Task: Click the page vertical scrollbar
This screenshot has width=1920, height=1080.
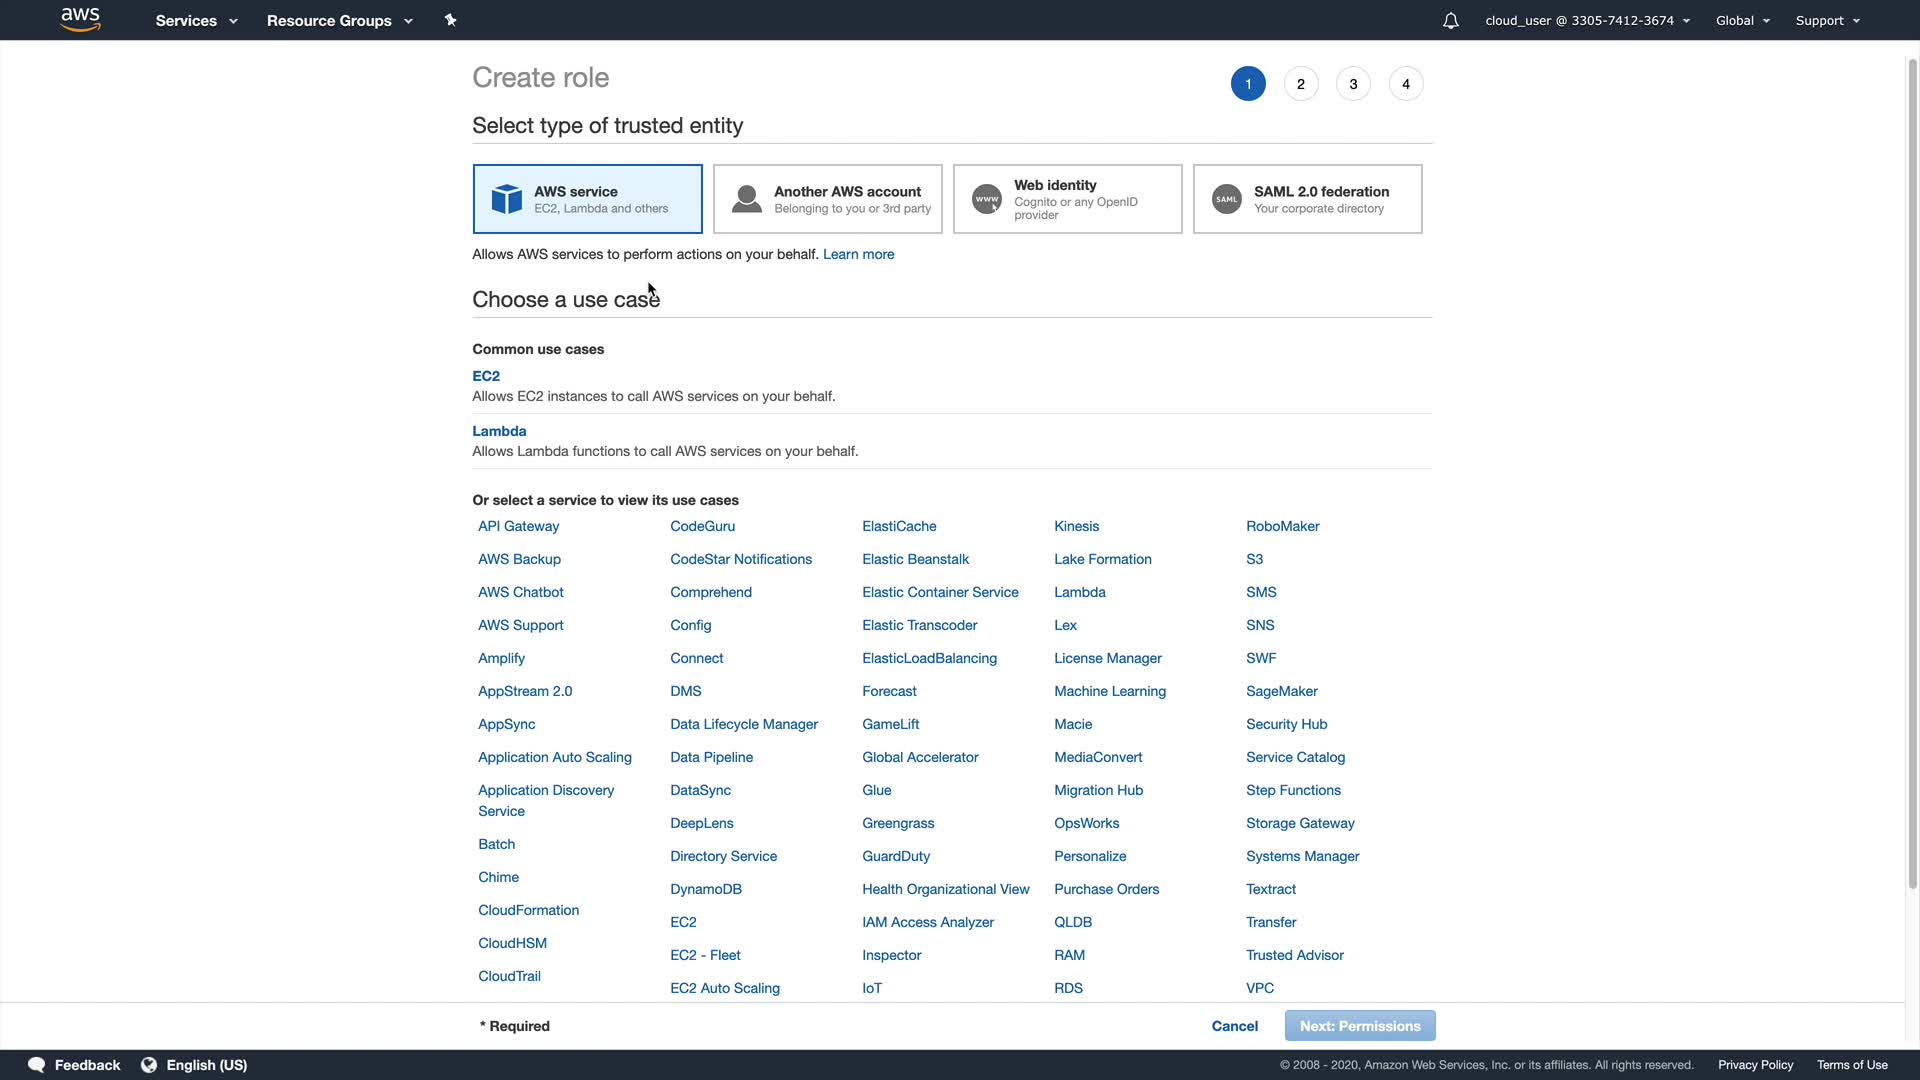Action: (1912, 470)
